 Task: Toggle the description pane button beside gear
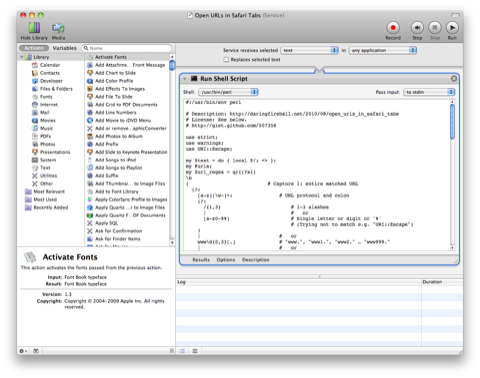tap(36, 351)
